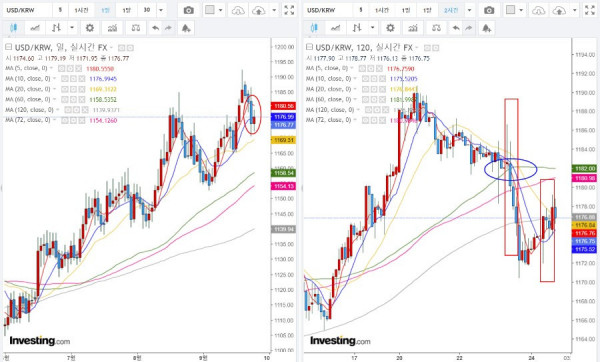Enter fullscreen mode on left chart
Image resolution: width=600 pixels, height=362 pixels.
pyautogui.click(x=289, y=10)
